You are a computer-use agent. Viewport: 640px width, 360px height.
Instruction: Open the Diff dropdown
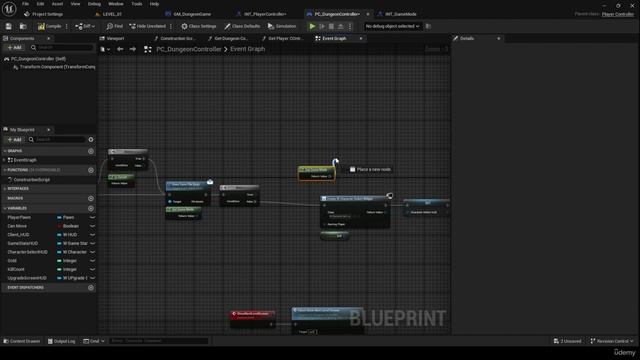point(85,26)
